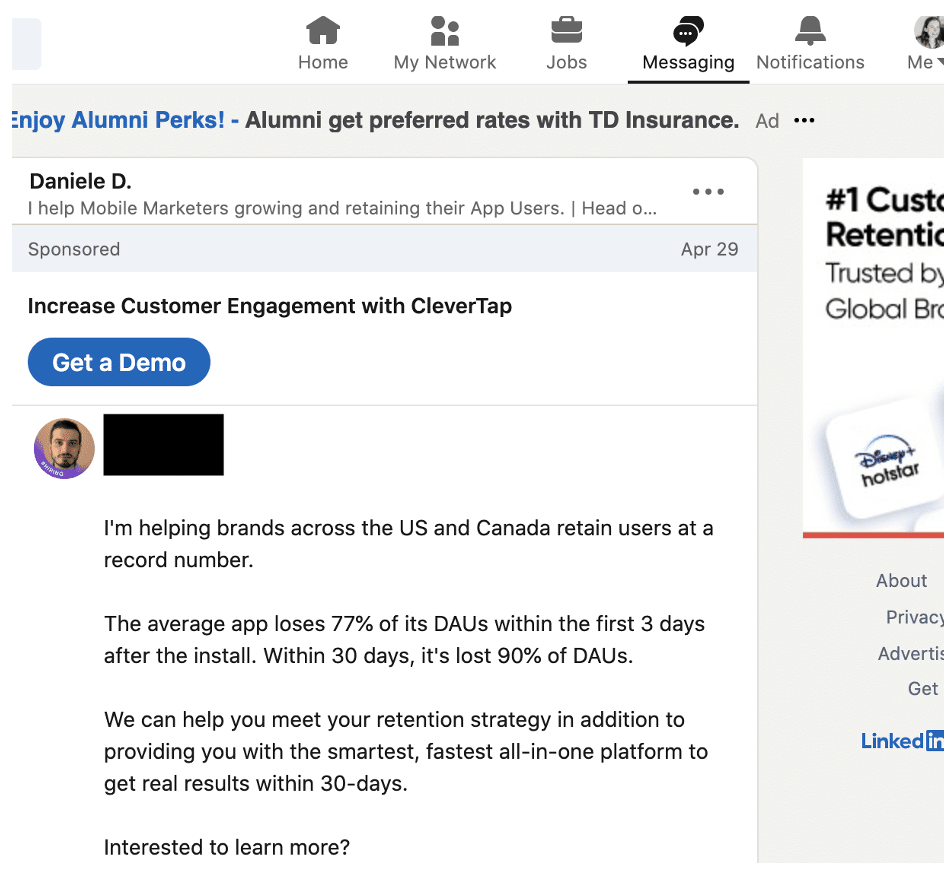
Task: Go to the Home feed icon
Action: coord(323,30)
